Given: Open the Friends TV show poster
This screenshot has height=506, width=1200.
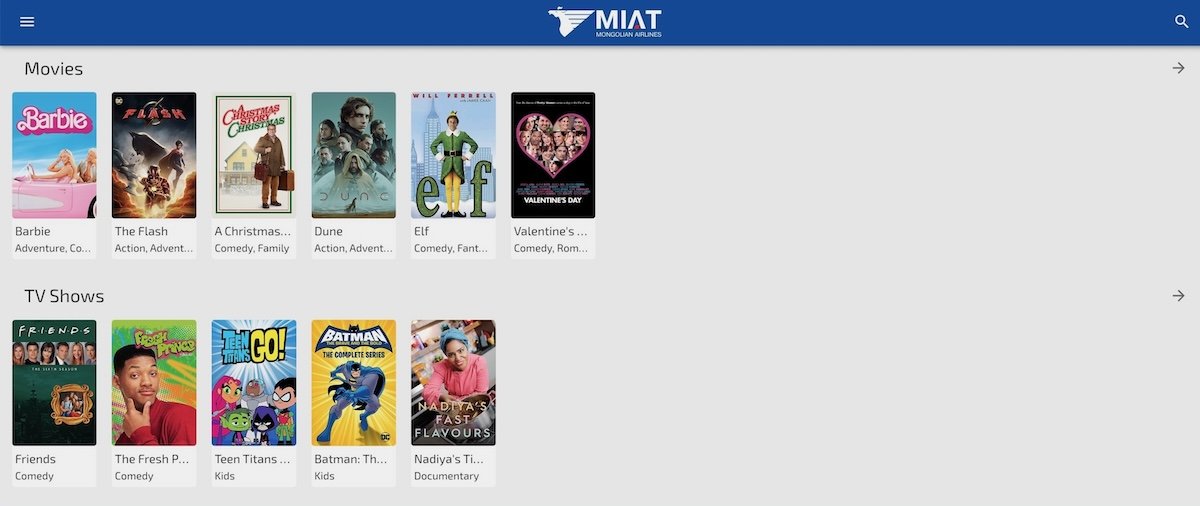Looking at the screenshot, I should [x=54, y=383].
